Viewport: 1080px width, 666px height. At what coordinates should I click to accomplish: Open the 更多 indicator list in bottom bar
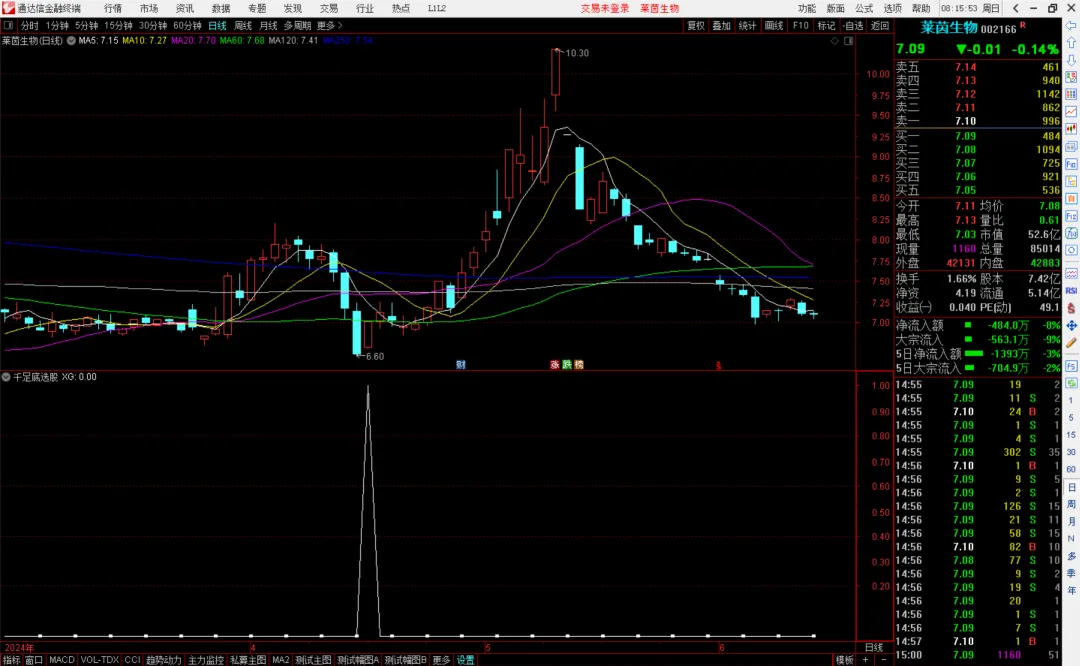pyautogui.click(x=441, y=660)
